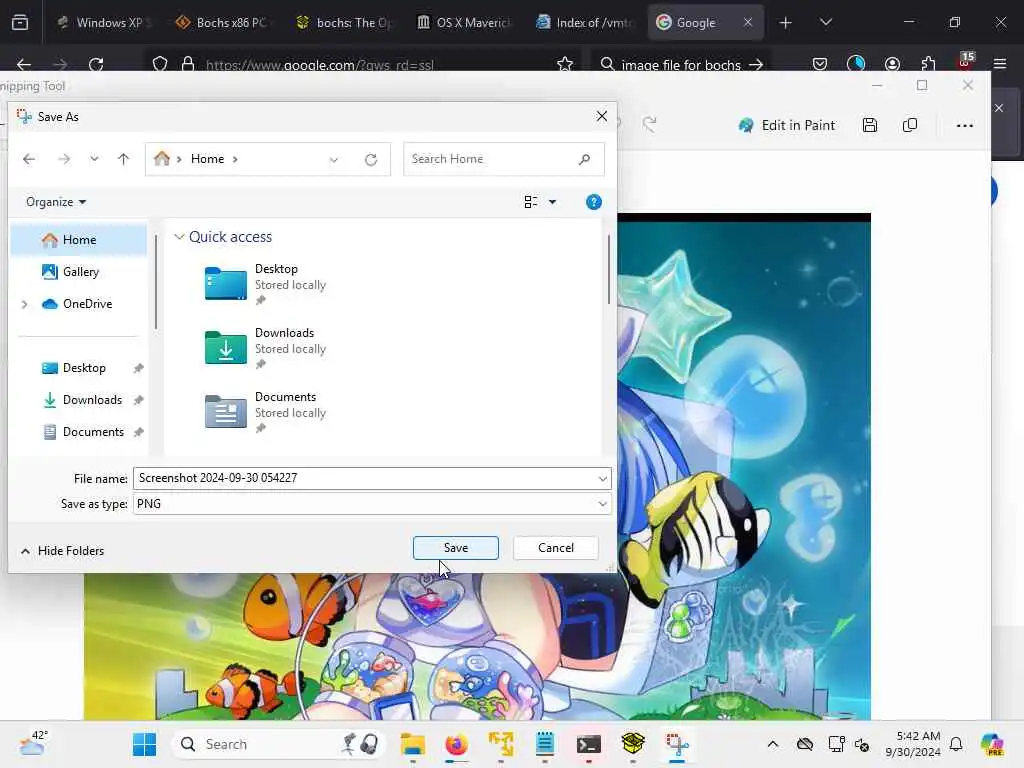
Task: Open the Pocket icon in Firefox toolbar
Action: (820, 64)
